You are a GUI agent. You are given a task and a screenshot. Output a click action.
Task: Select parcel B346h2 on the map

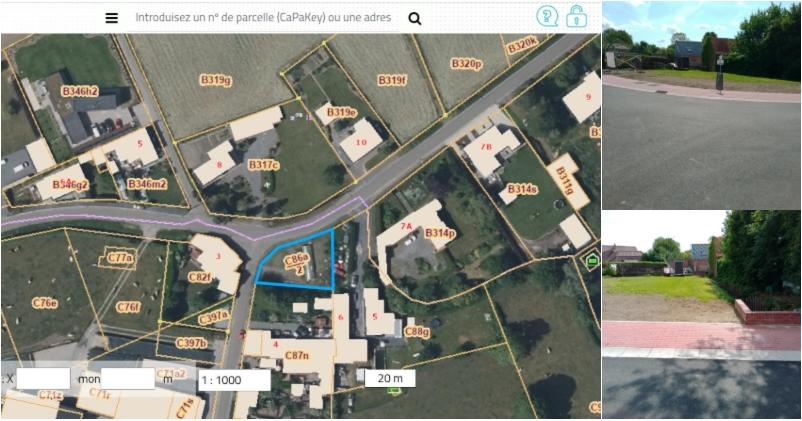[x=80, y=91]
